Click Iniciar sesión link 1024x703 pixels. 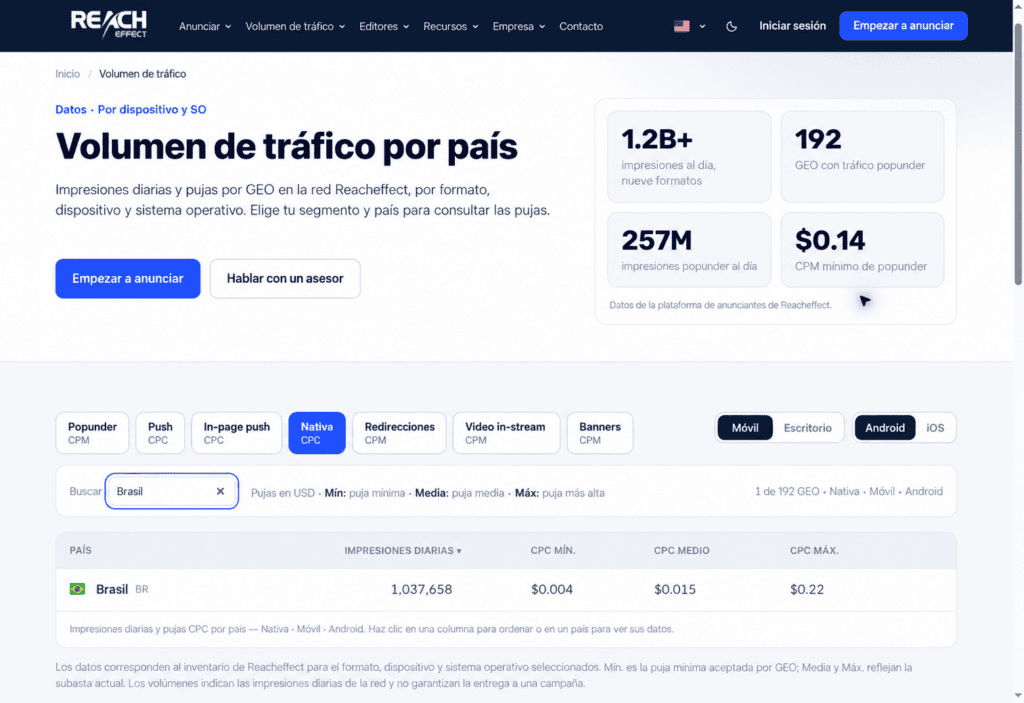(x=792, y=26)
